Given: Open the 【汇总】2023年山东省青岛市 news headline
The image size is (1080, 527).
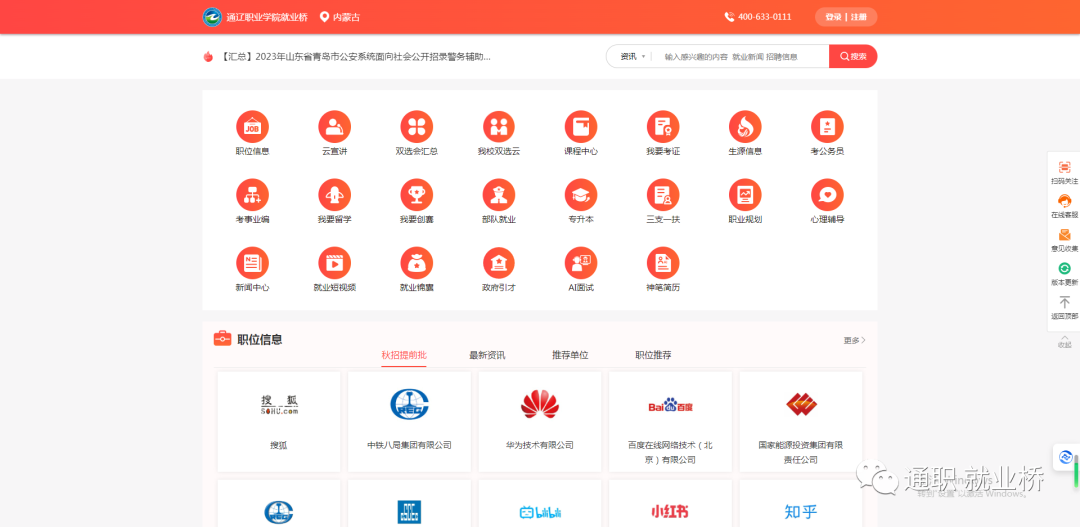Looking at the screenshot, I should coord(355,56).
